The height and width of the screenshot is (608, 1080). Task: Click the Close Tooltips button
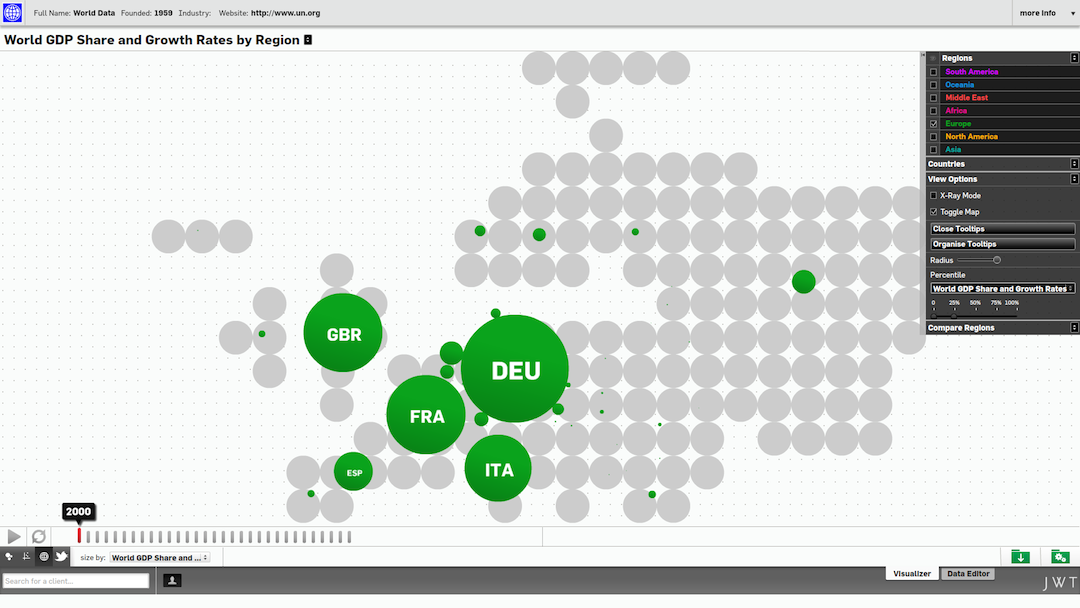coord(1002,229)
